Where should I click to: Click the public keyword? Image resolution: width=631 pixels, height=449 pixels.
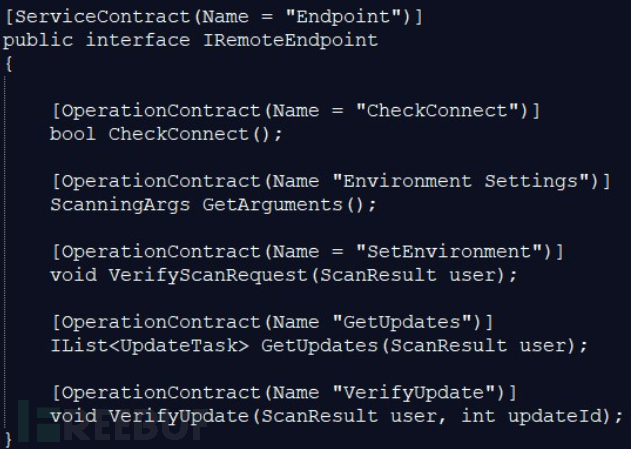point(38,40)
